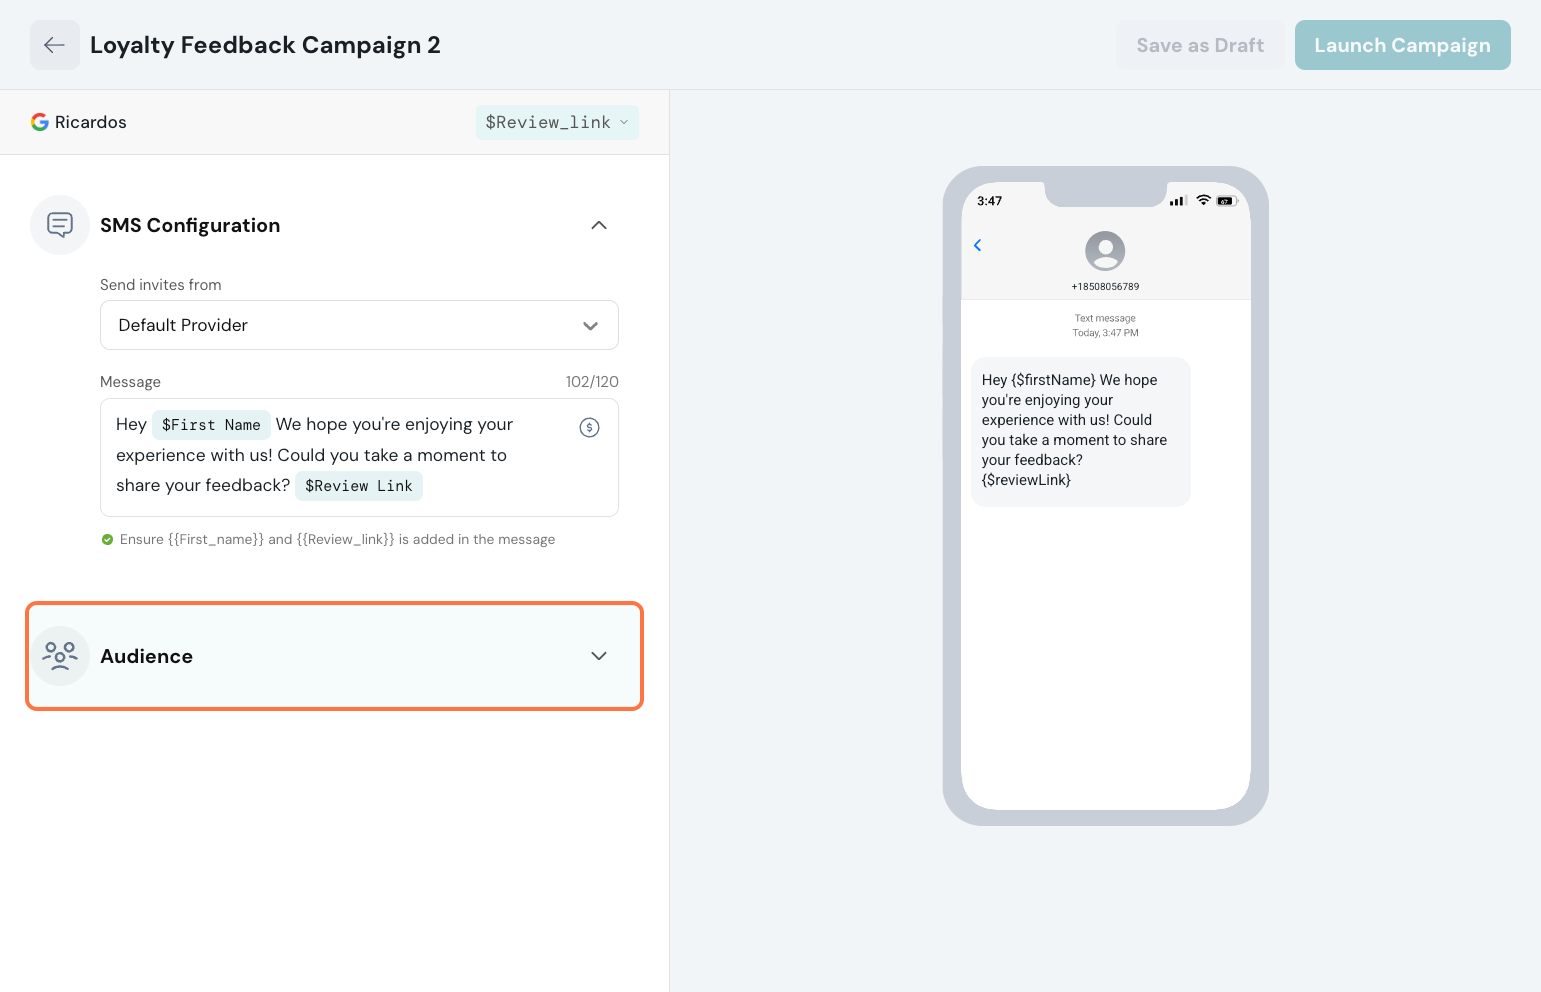Click the phone number in phone preview
Viewport: 1541px width, 992px height.
click(x=1105, y=287)
